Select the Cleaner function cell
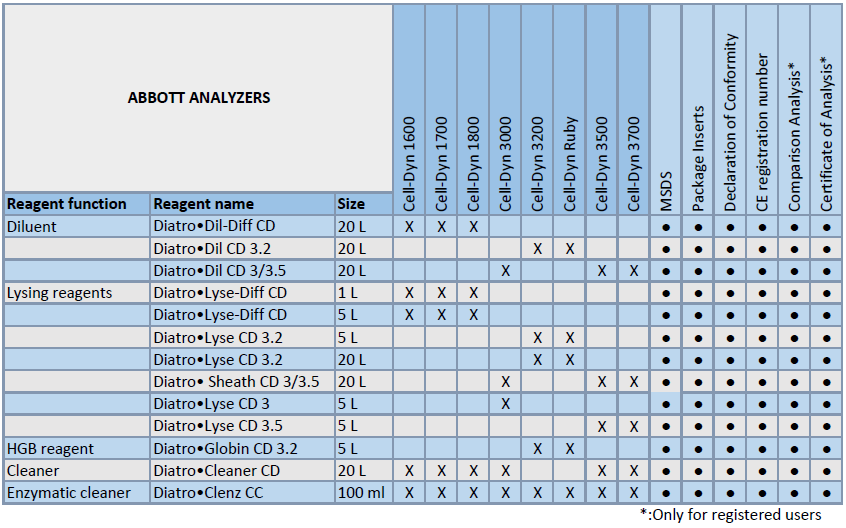The image size is (846, 528). tap(77, 471)
